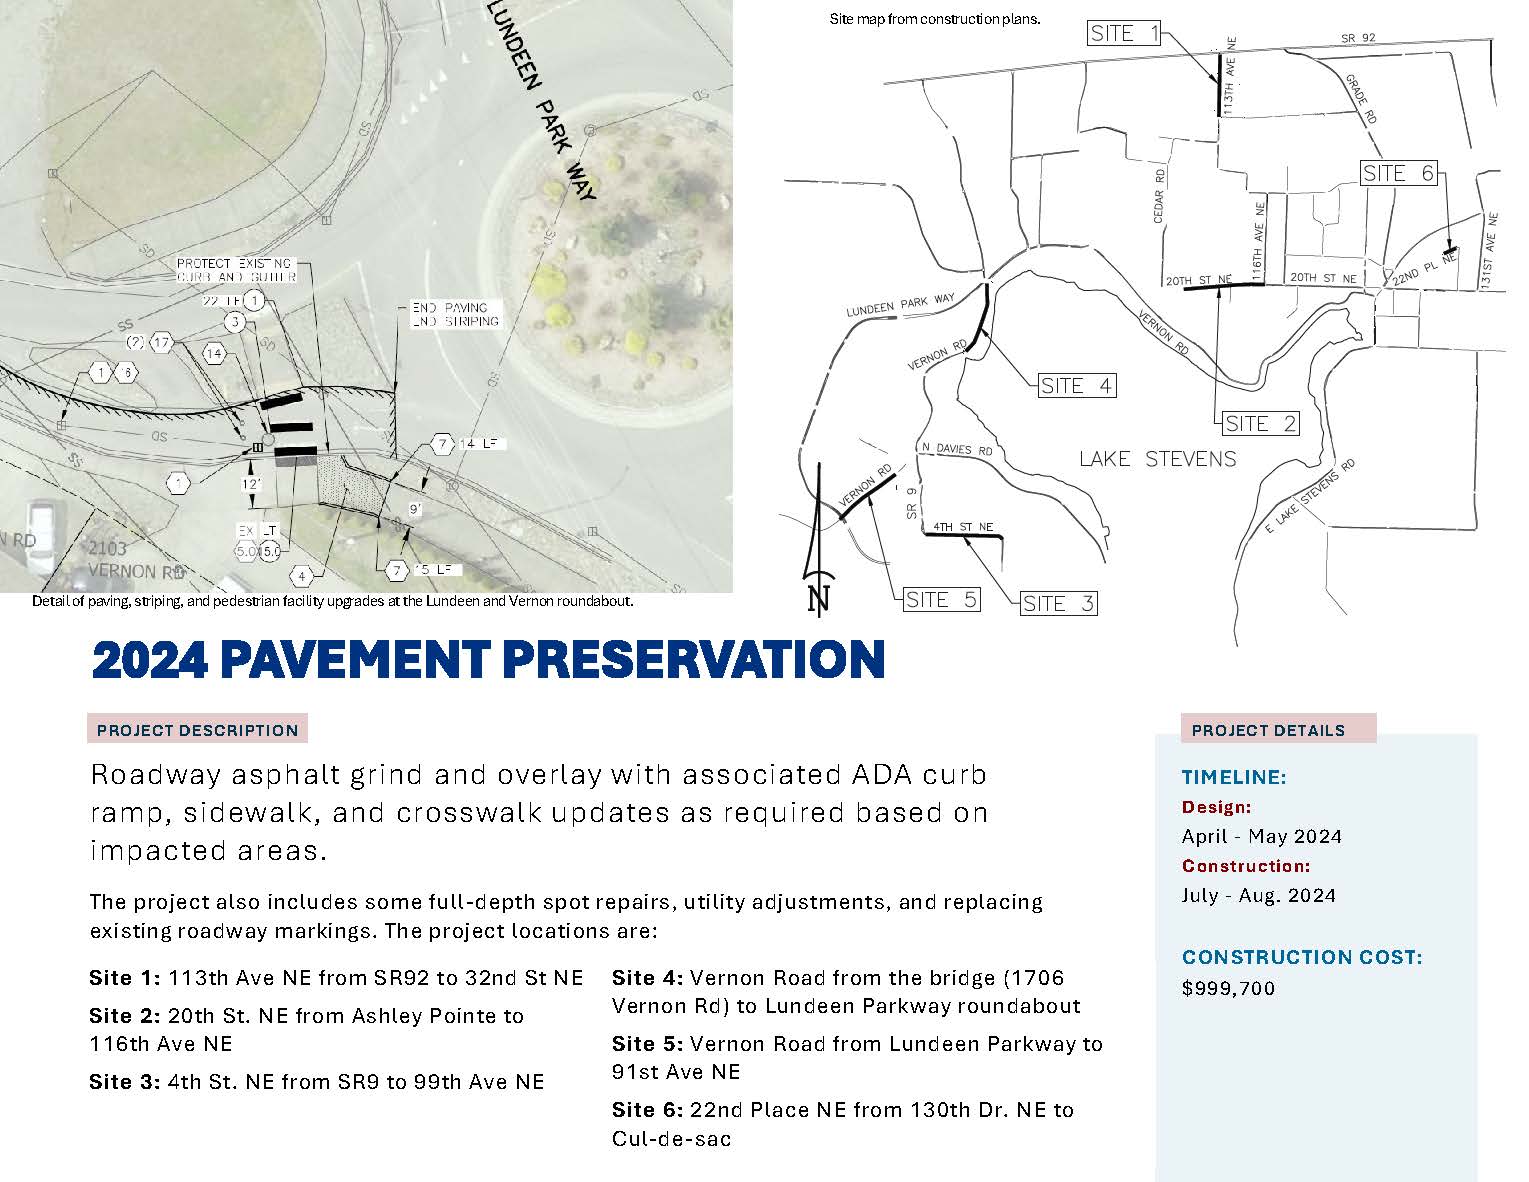
Task: Click the SITE 2 callout box
Action: pos(1261,424)
